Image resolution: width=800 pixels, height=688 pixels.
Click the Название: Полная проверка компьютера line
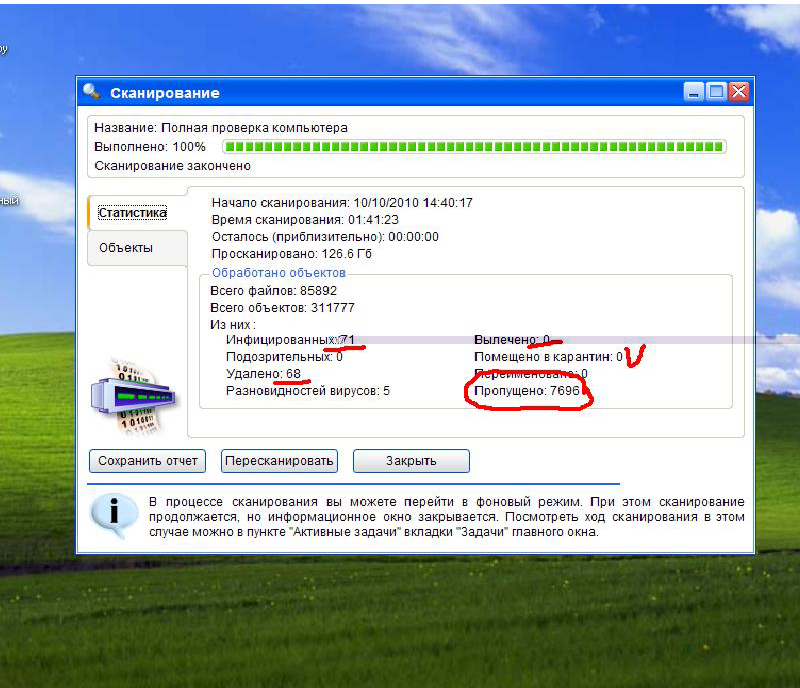pyautogui.click(x=221, y=128)
